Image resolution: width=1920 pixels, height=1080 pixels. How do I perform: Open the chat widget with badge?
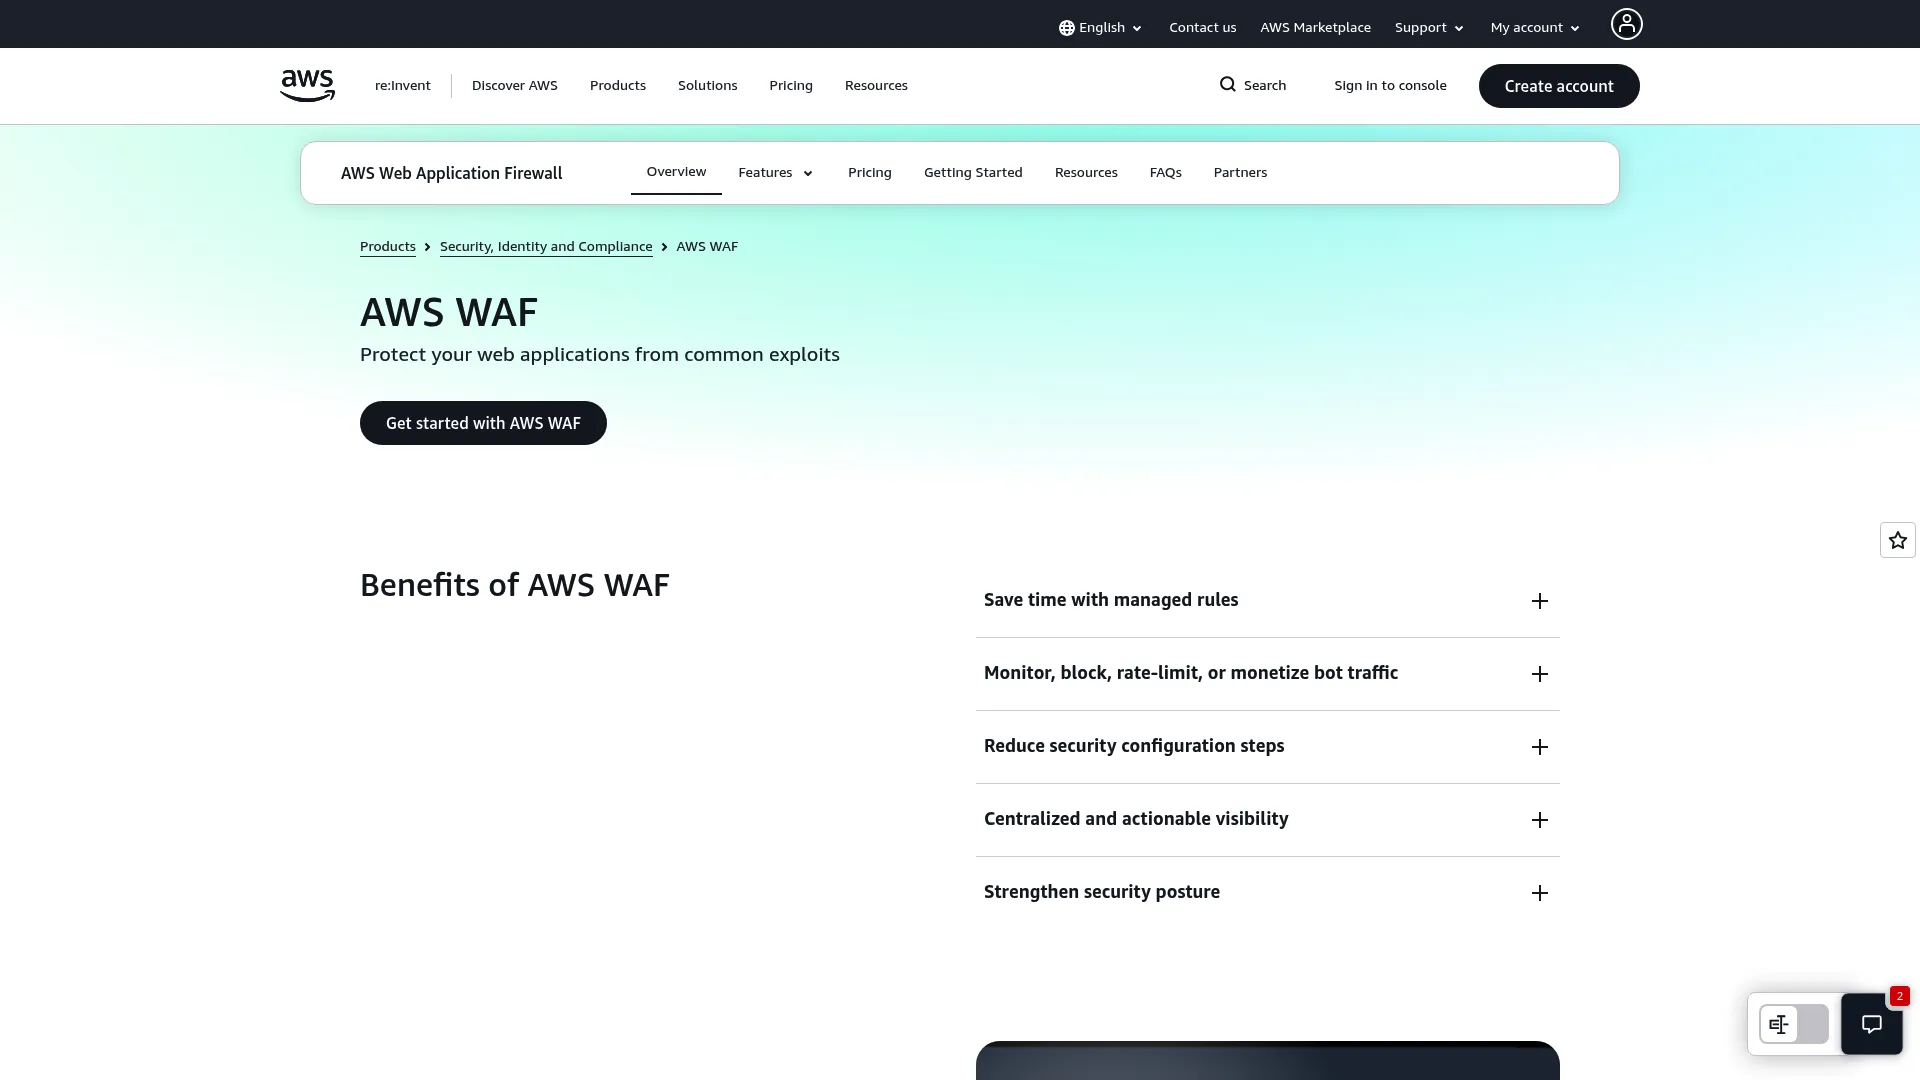pyautogui.click(x=1872, y=1024)
